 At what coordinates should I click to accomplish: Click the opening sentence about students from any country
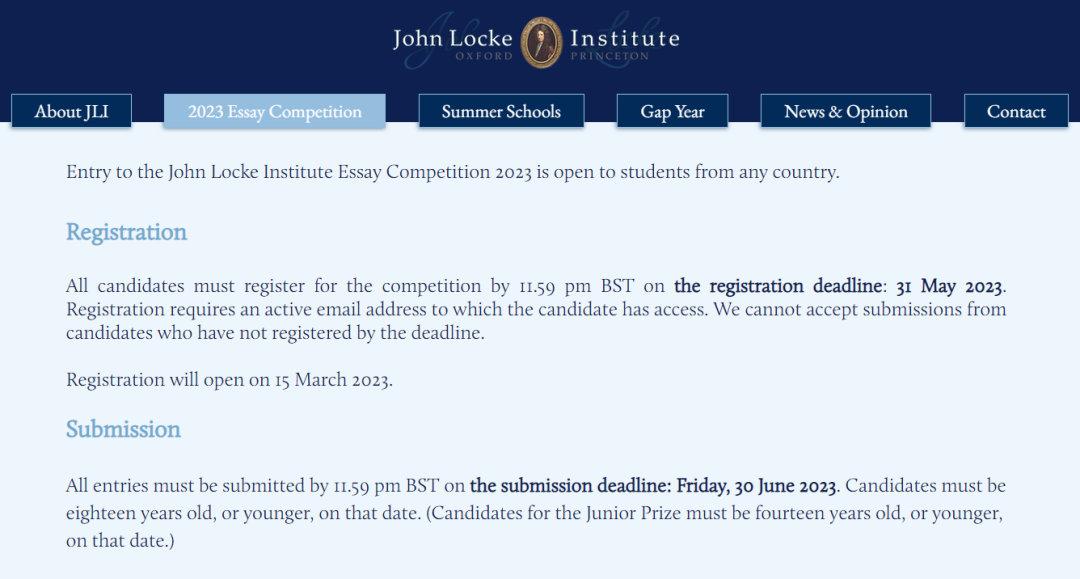(x=453, y=171)
